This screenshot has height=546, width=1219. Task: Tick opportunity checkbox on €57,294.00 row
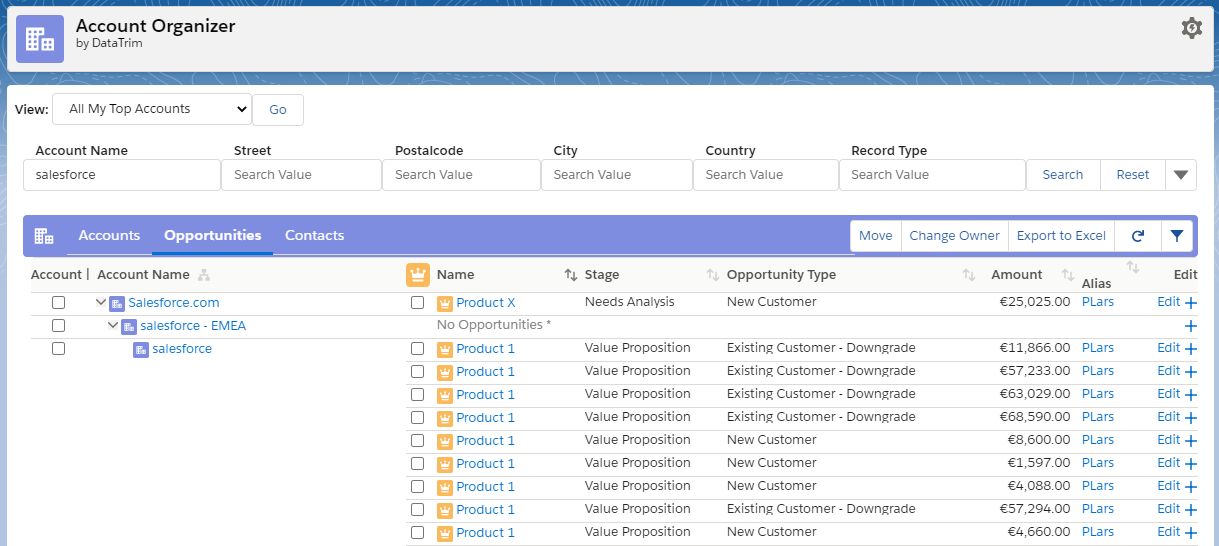point(418,509)
